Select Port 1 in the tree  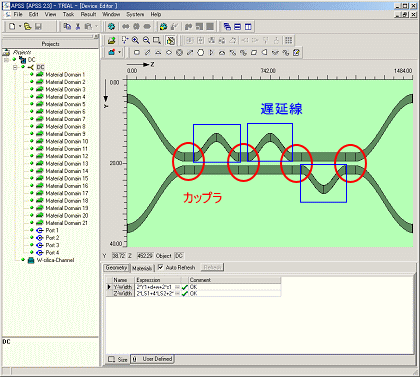click(52, 230)
